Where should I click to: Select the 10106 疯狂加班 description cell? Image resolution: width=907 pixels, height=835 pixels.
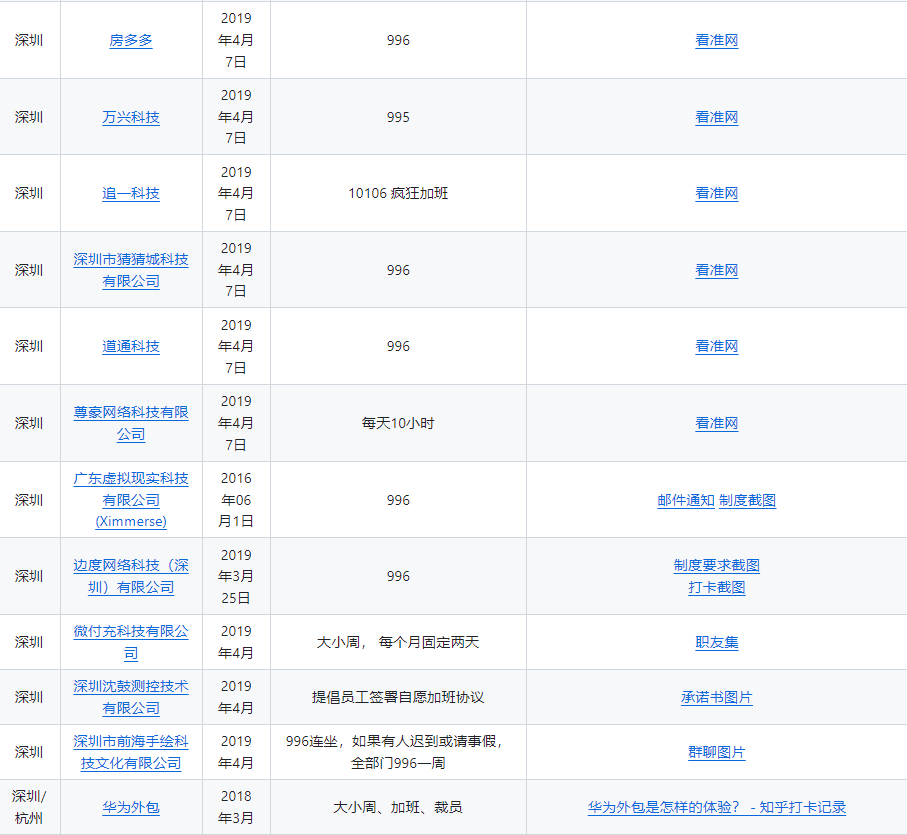pos(398,194)
